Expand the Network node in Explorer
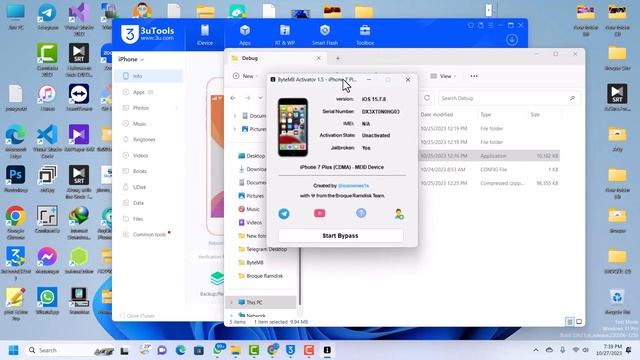The width and height of the screenshot is (640, 360). click(x=231, y=316)
